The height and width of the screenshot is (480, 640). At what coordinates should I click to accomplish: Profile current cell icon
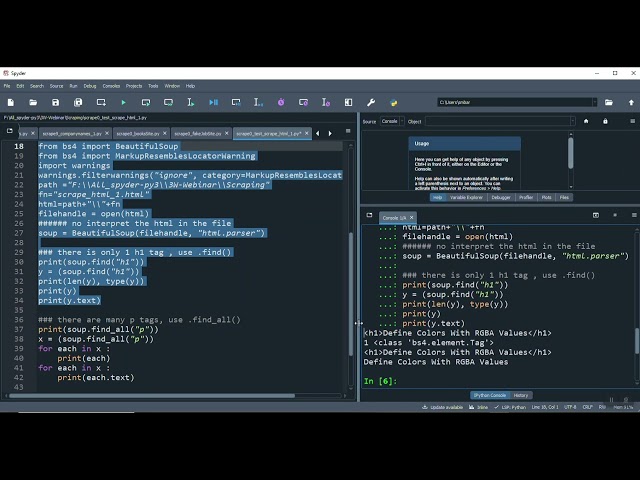(x=303, y=102)
